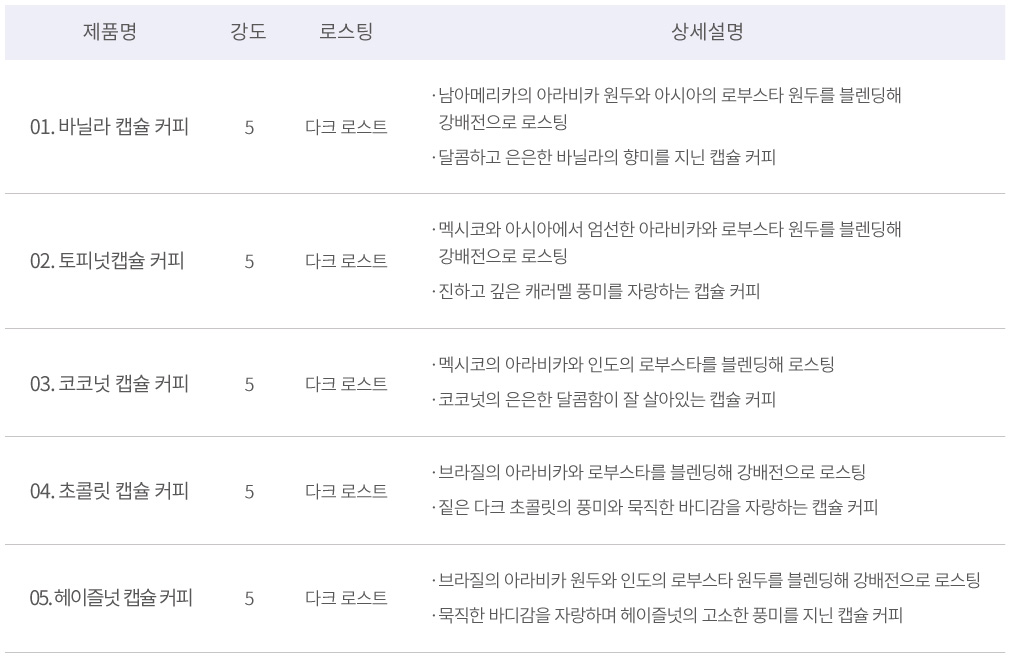This screenshot has height=660, width=1010.
Task: Click the 강도 column header
Action: click(x=248, y=32)
